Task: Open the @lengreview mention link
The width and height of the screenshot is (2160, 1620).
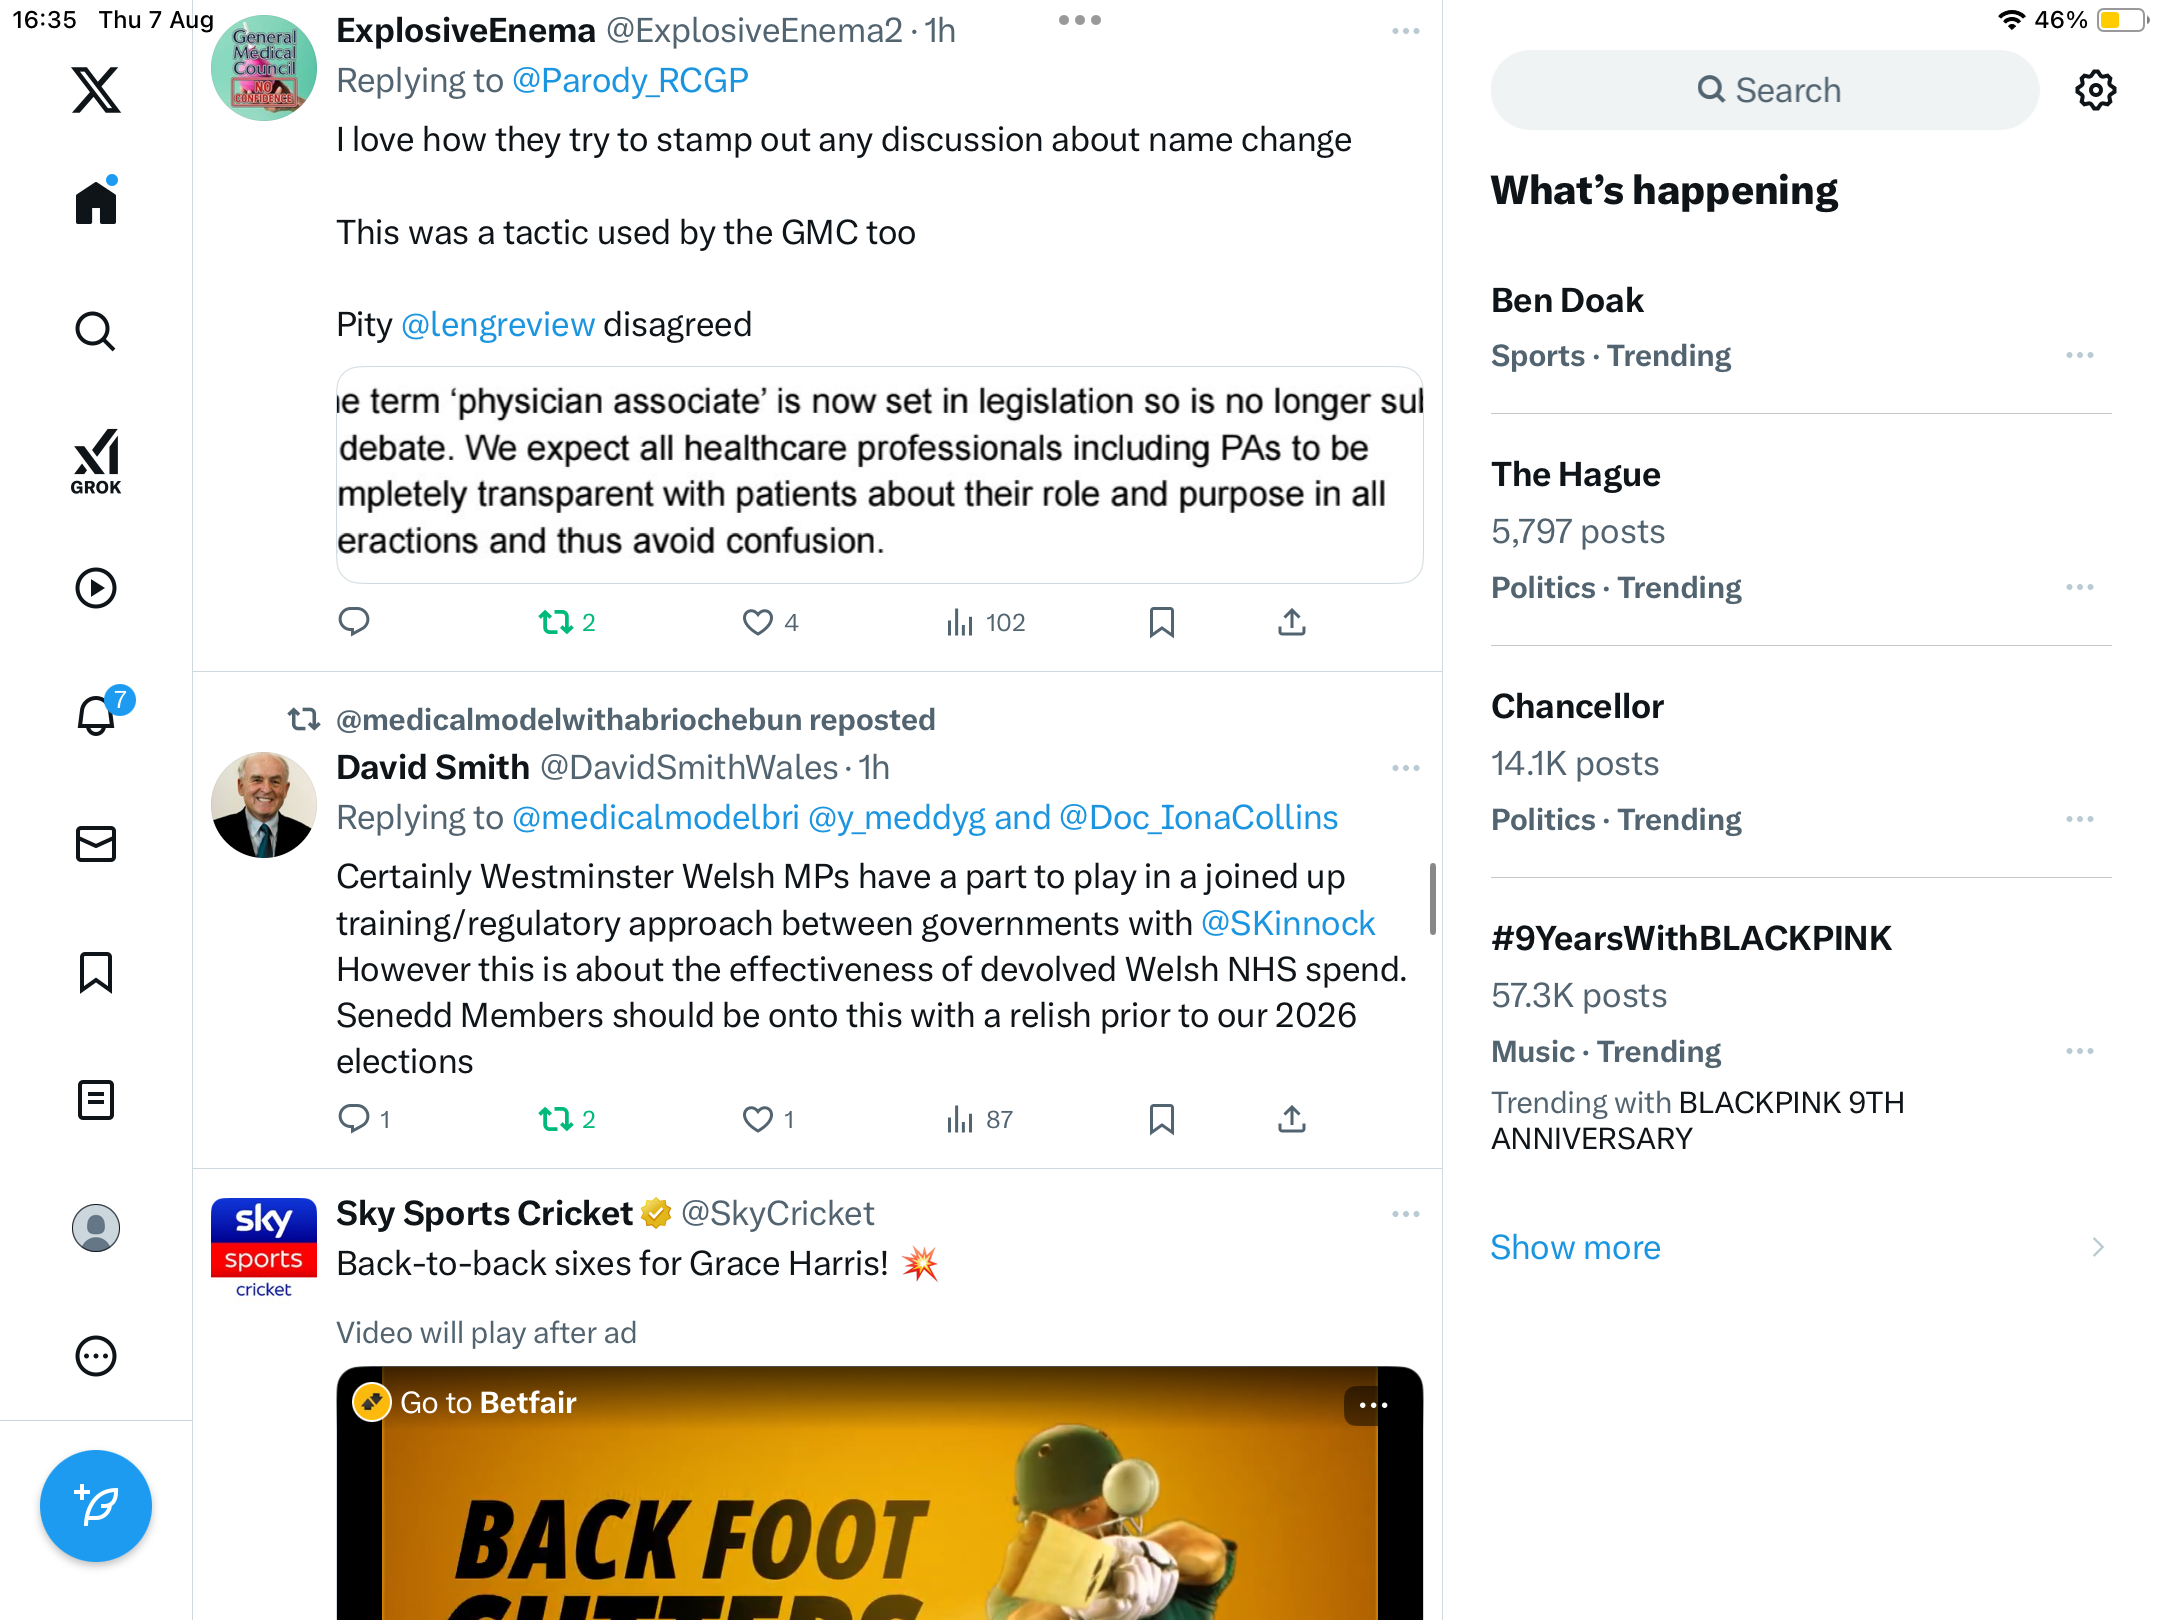Action: (x=497, y=325)
